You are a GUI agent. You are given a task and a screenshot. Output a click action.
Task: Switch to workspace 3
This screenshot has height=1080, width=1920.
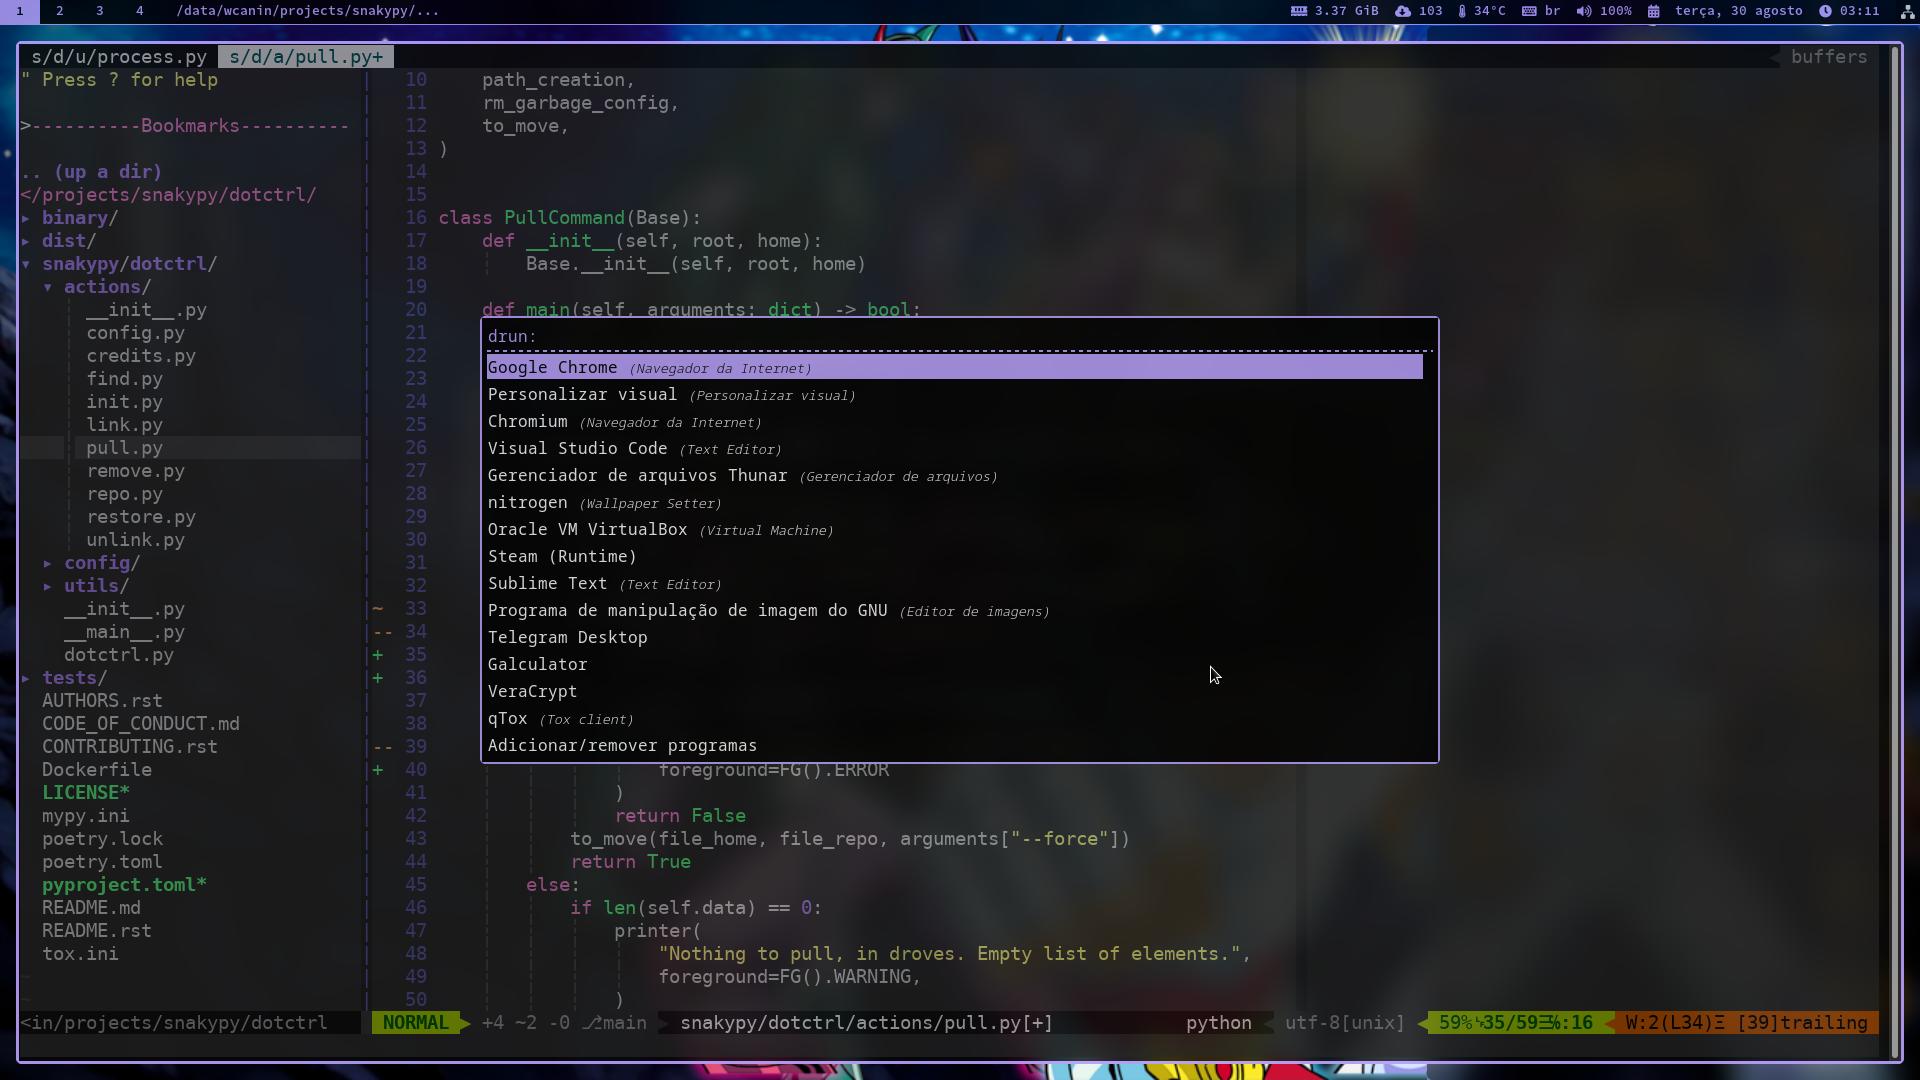point(99,11)
